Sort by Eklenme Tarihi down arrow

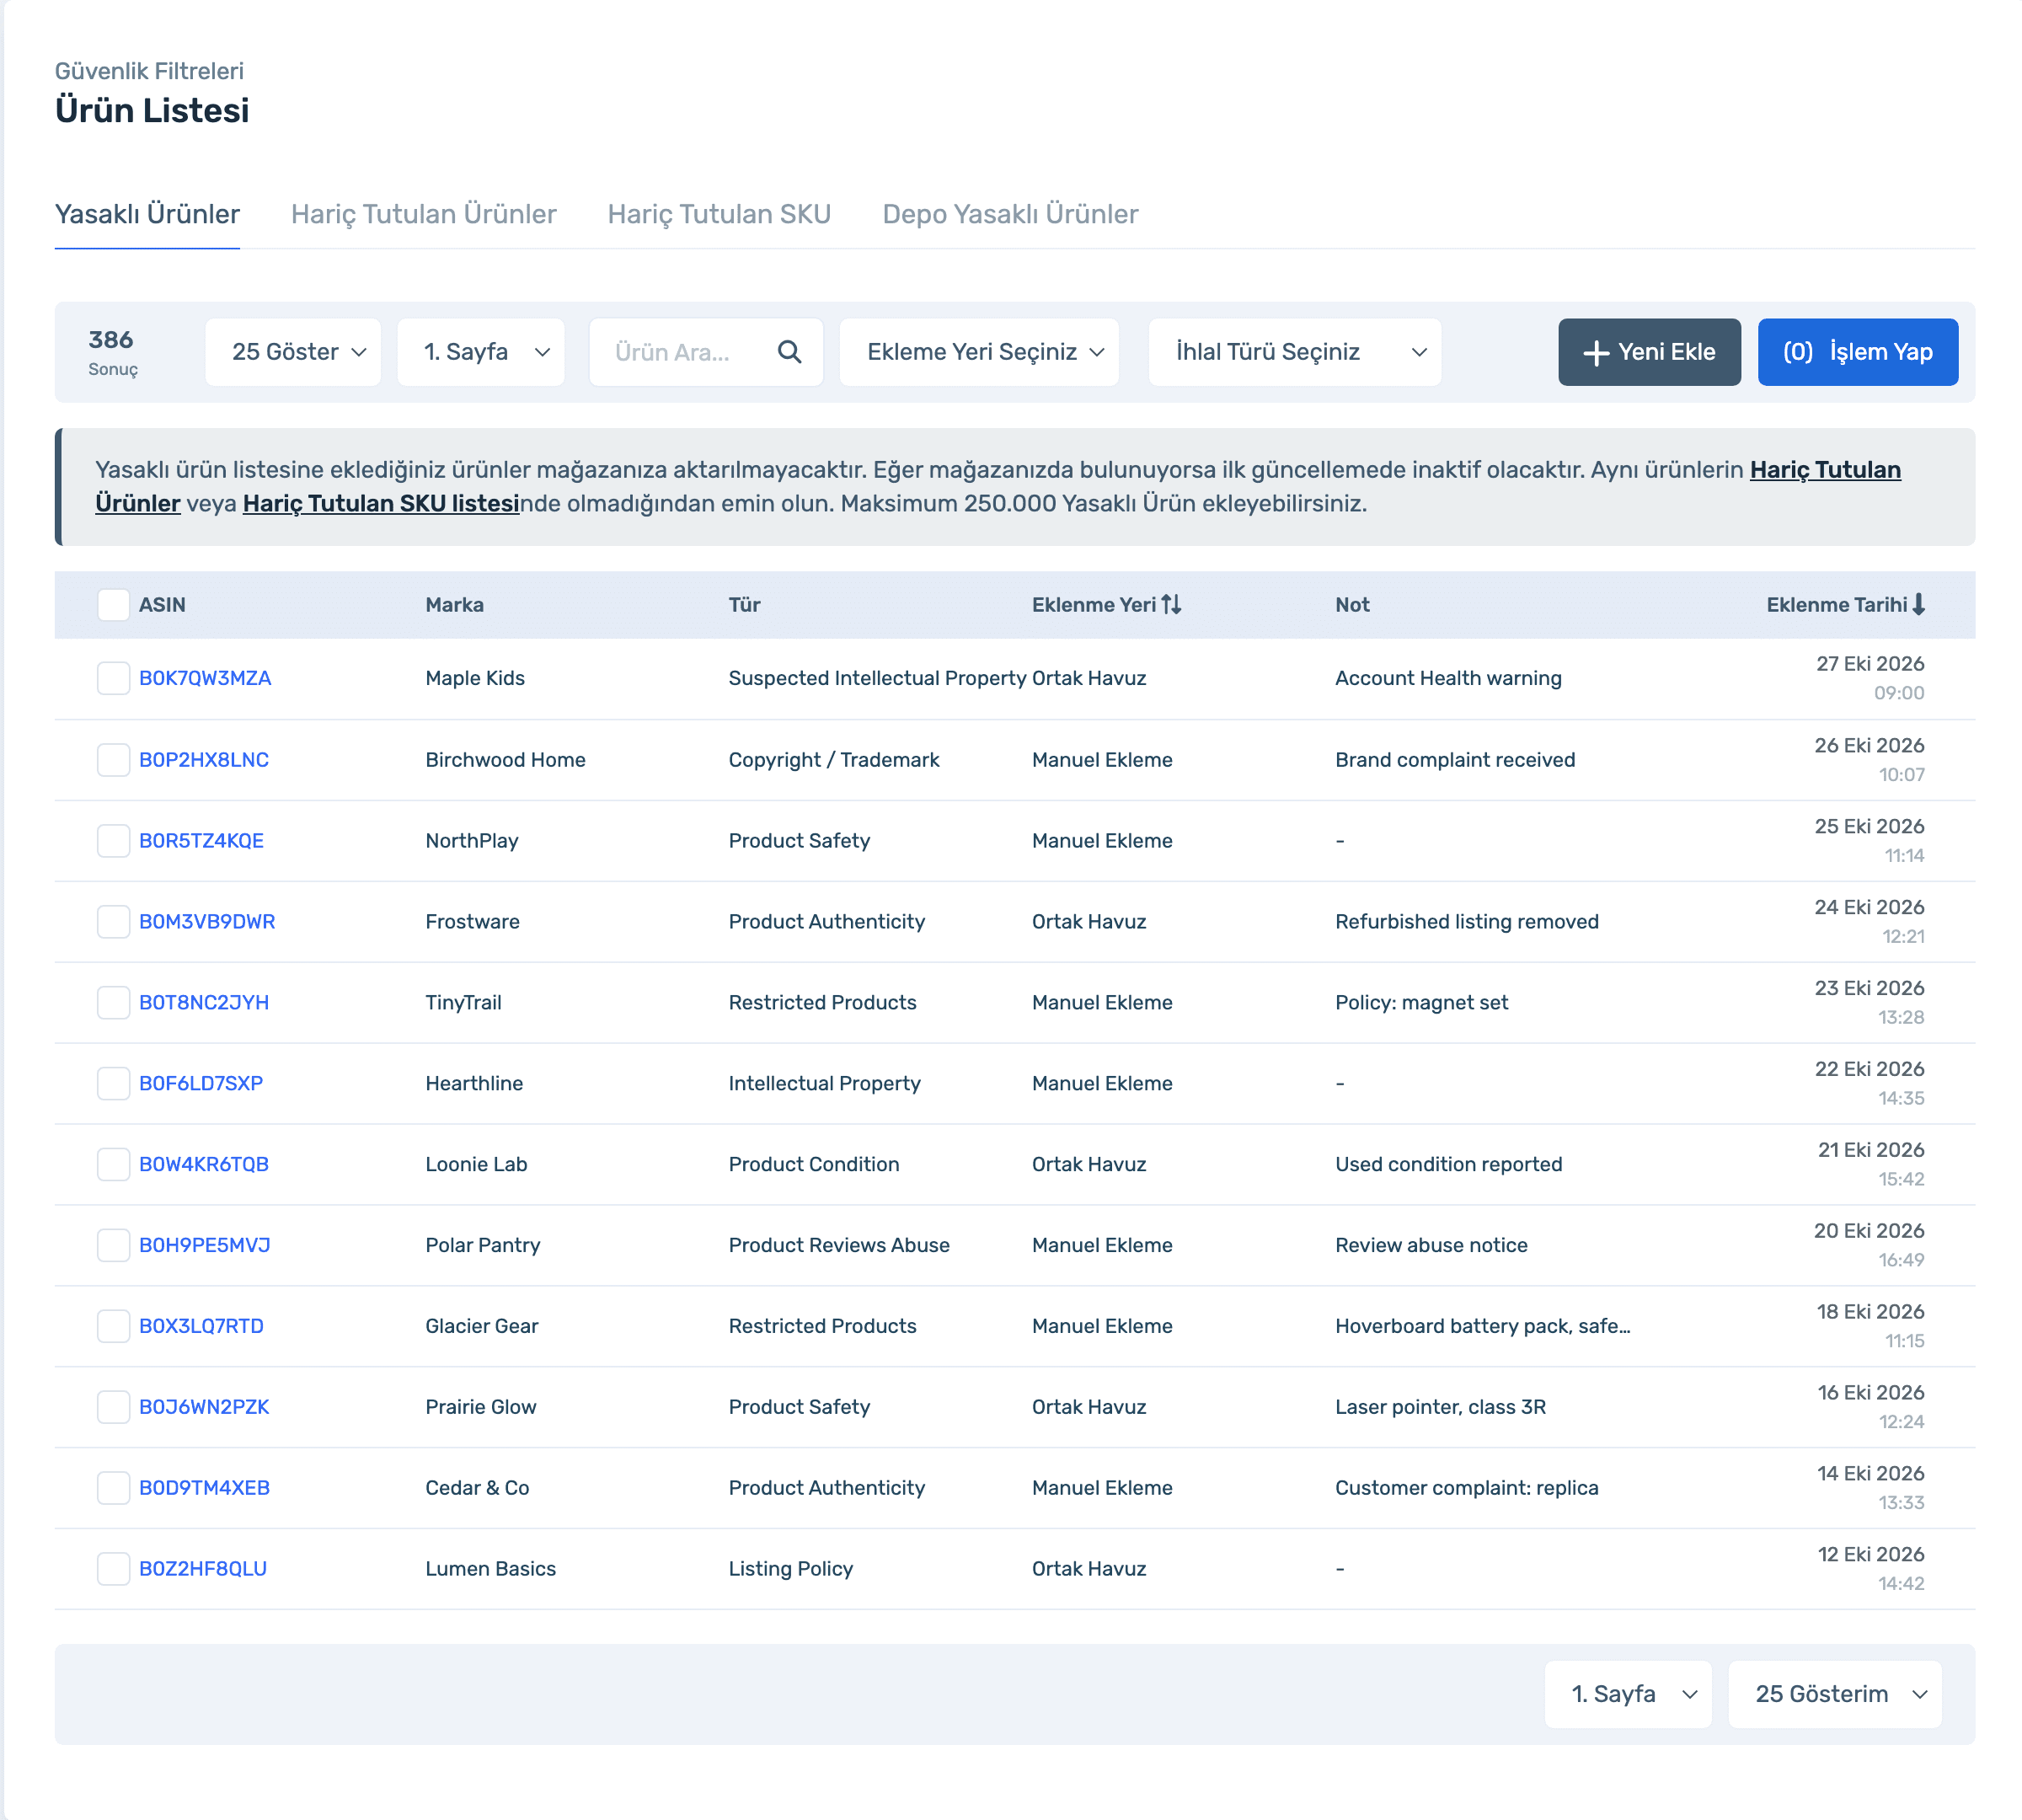point(1918,604)
